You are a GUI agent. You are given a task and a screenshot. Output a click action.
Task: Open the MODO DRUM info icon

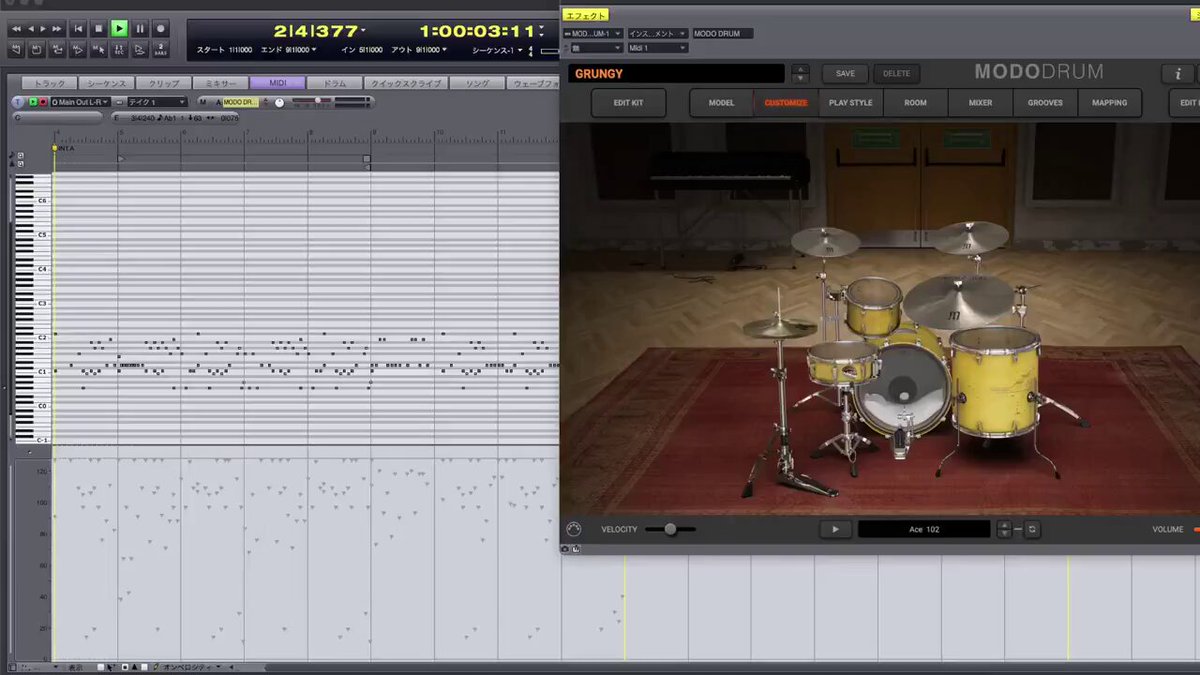tap(1177, 74)
